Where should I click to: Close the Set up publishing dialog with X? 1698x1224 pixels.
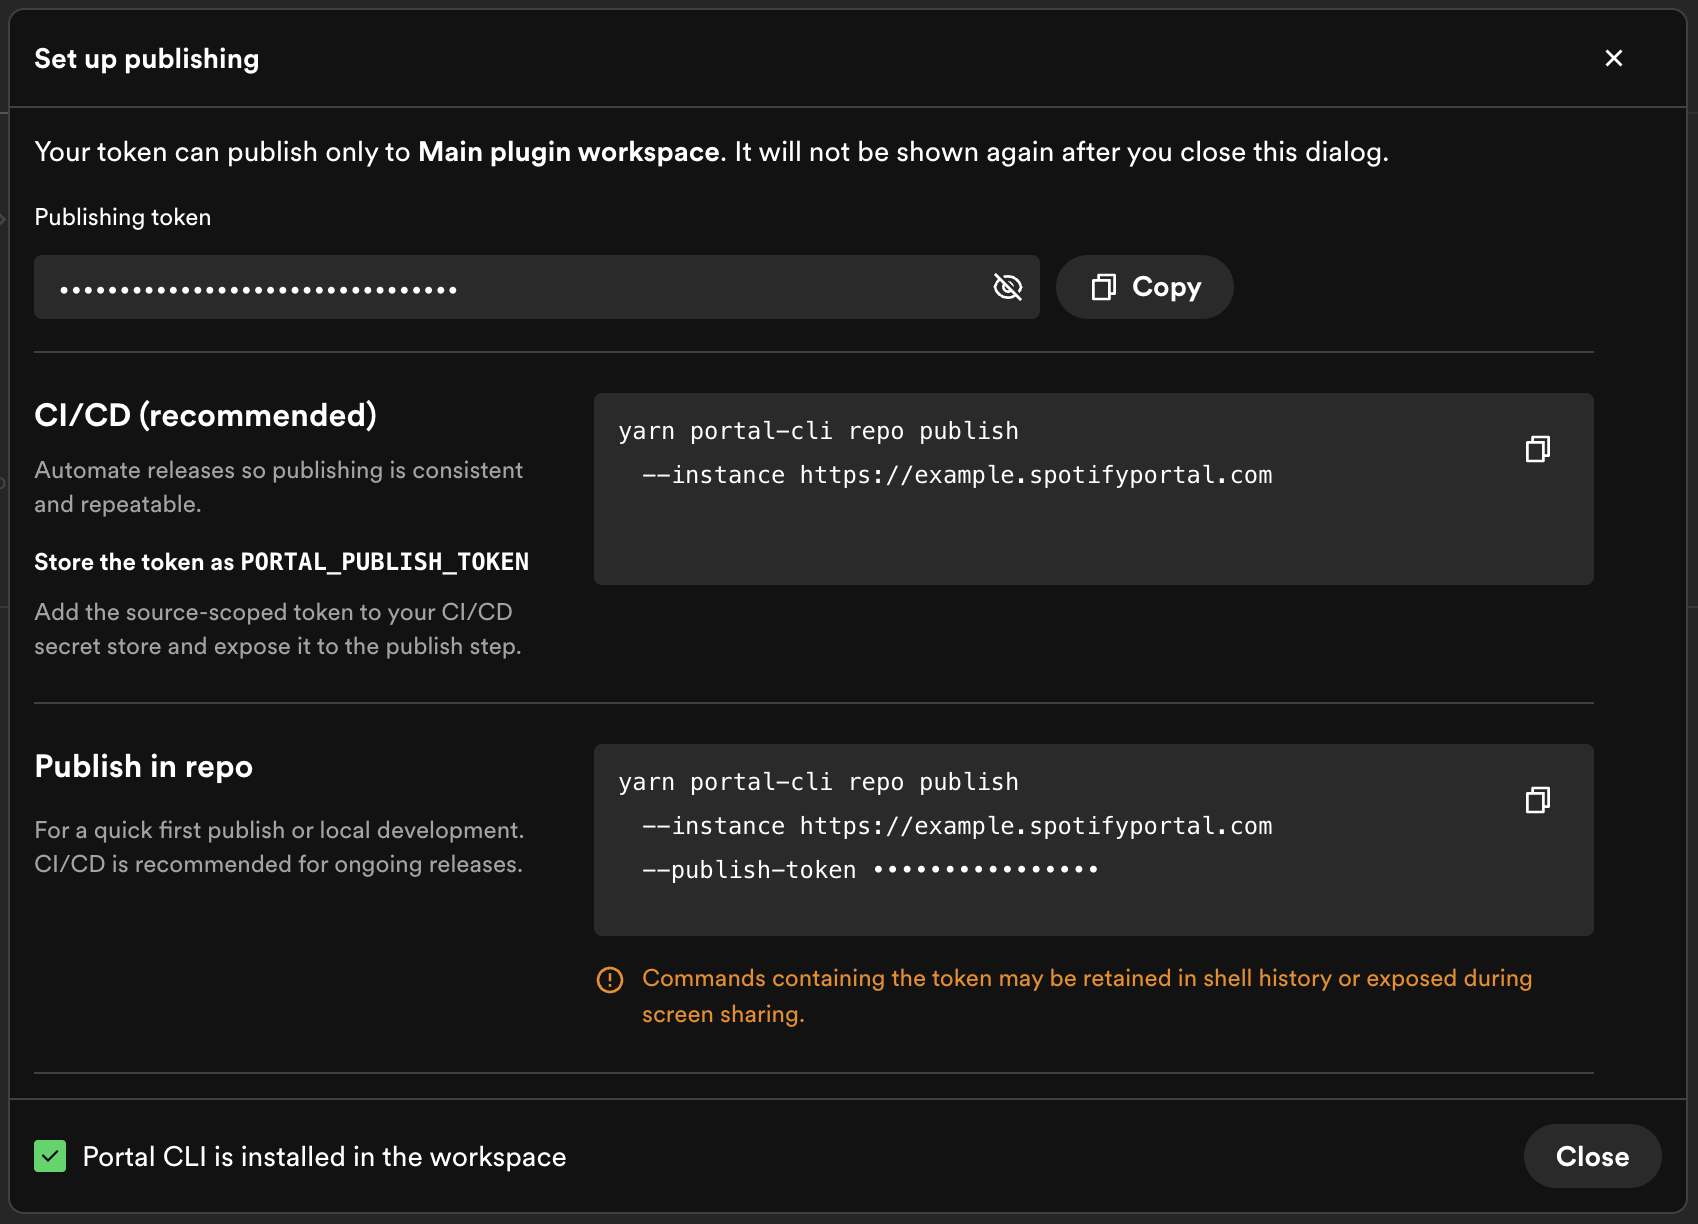point(1613,58)
